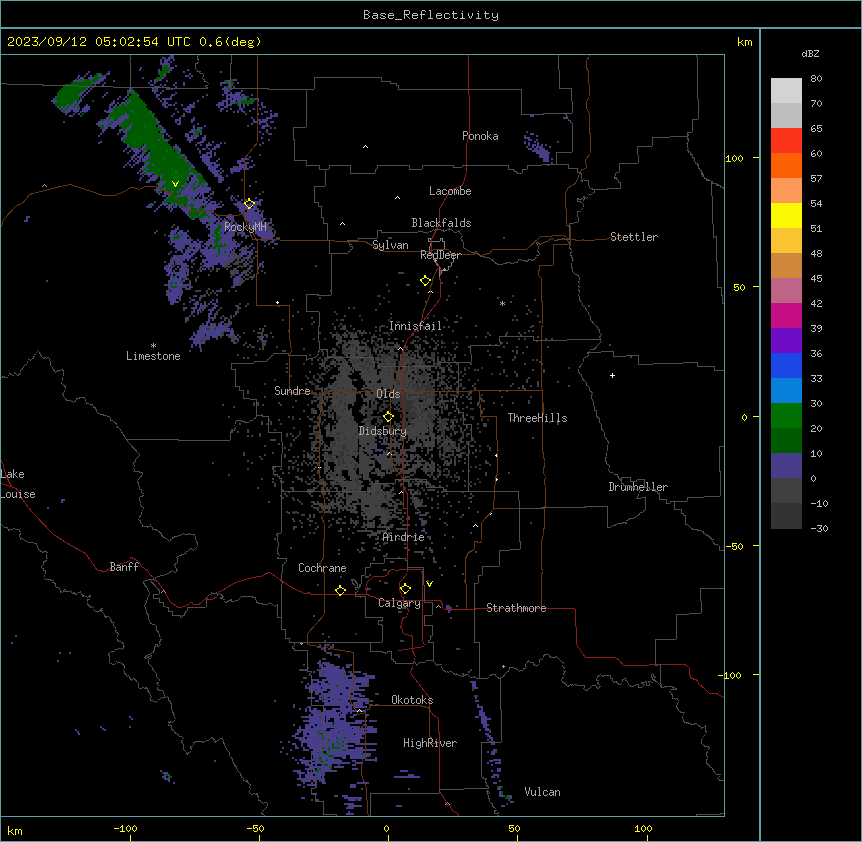Select the RedDeer label
The height and width of the screenshot is (842, 862).
[x=441, y=255]
